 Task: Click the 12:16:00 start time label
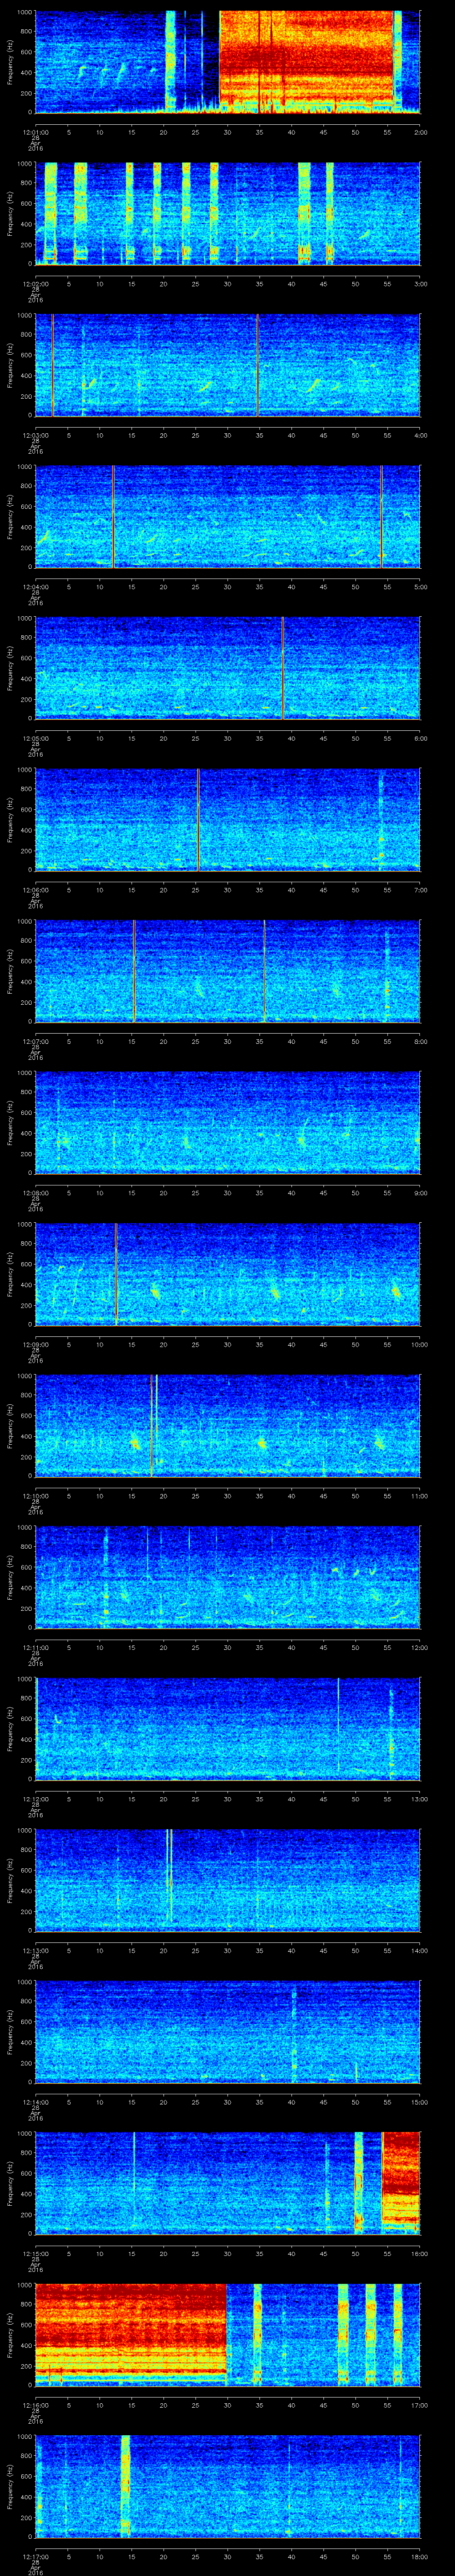(x=35, y=2404)
